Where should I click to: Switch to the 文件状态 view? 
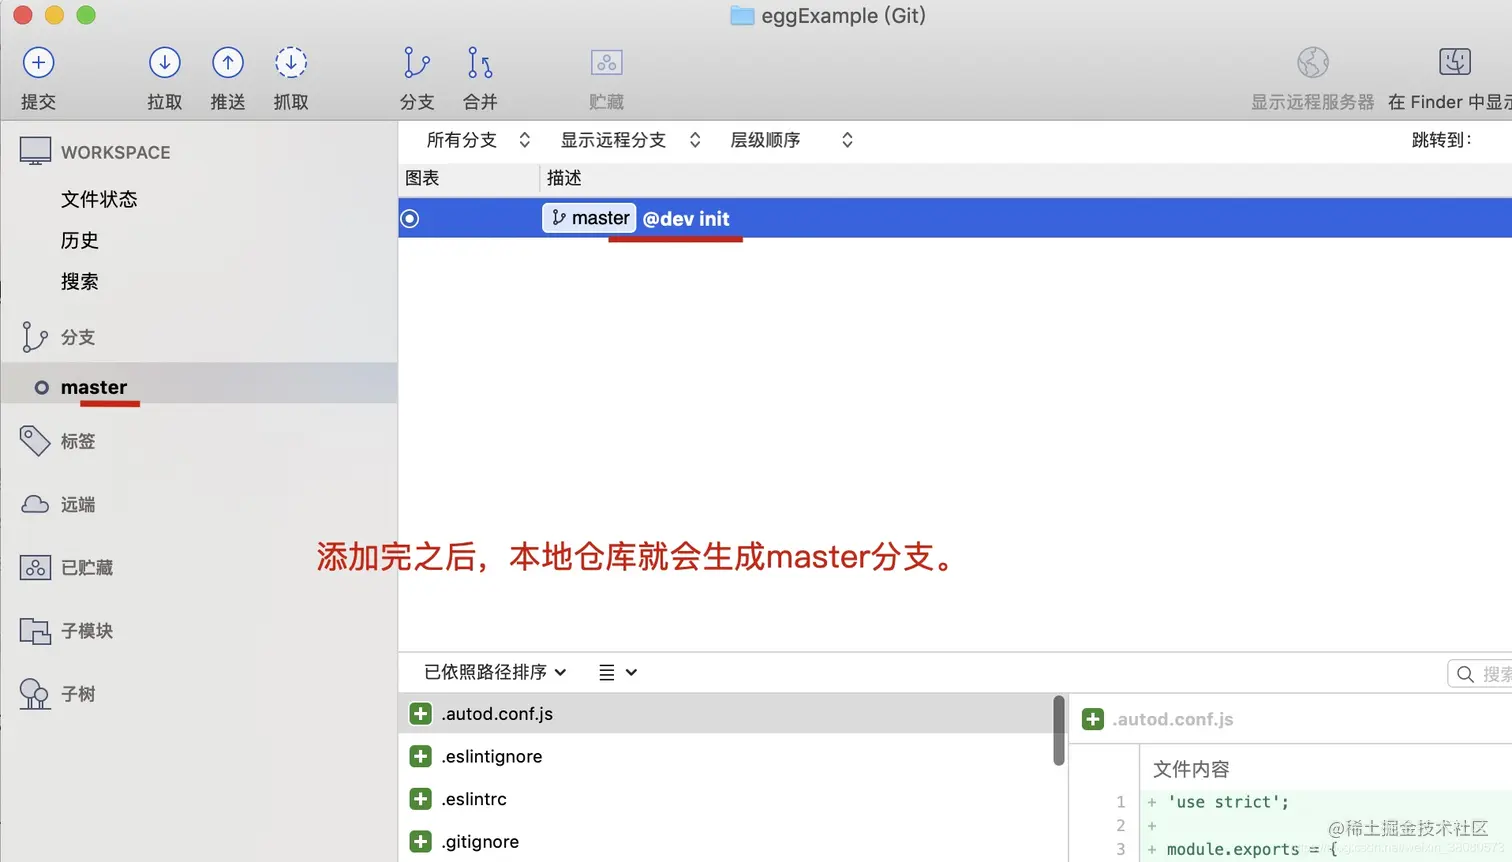98,199
